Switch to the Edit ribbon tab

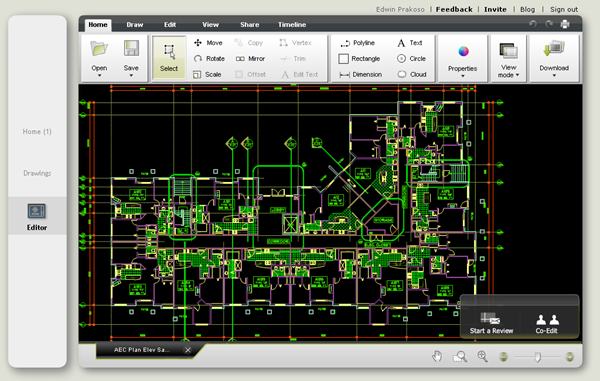point(170,24)
